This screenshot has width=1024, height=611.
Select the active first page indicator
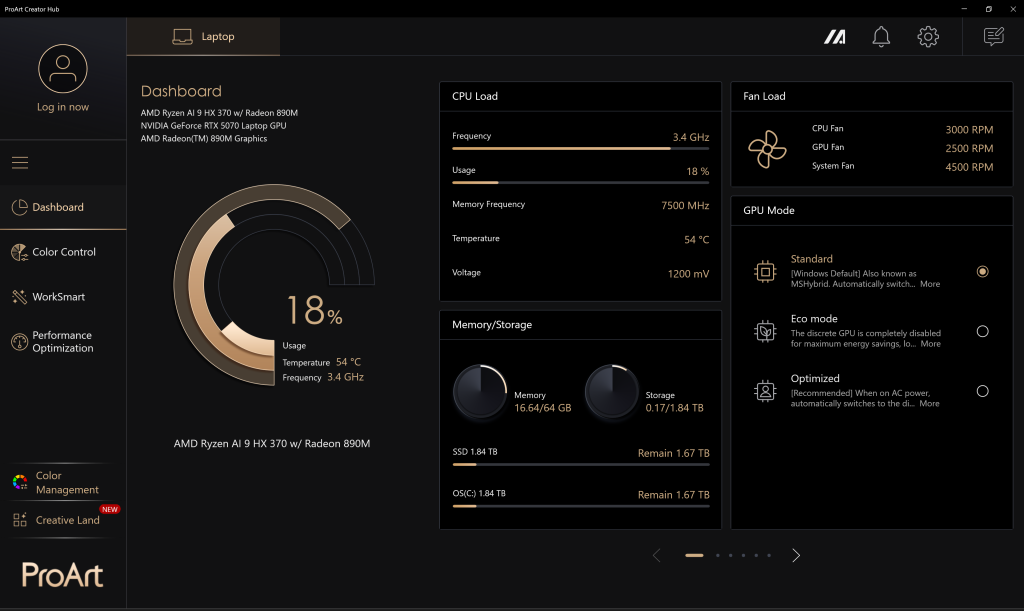click(x=694, y=556)
